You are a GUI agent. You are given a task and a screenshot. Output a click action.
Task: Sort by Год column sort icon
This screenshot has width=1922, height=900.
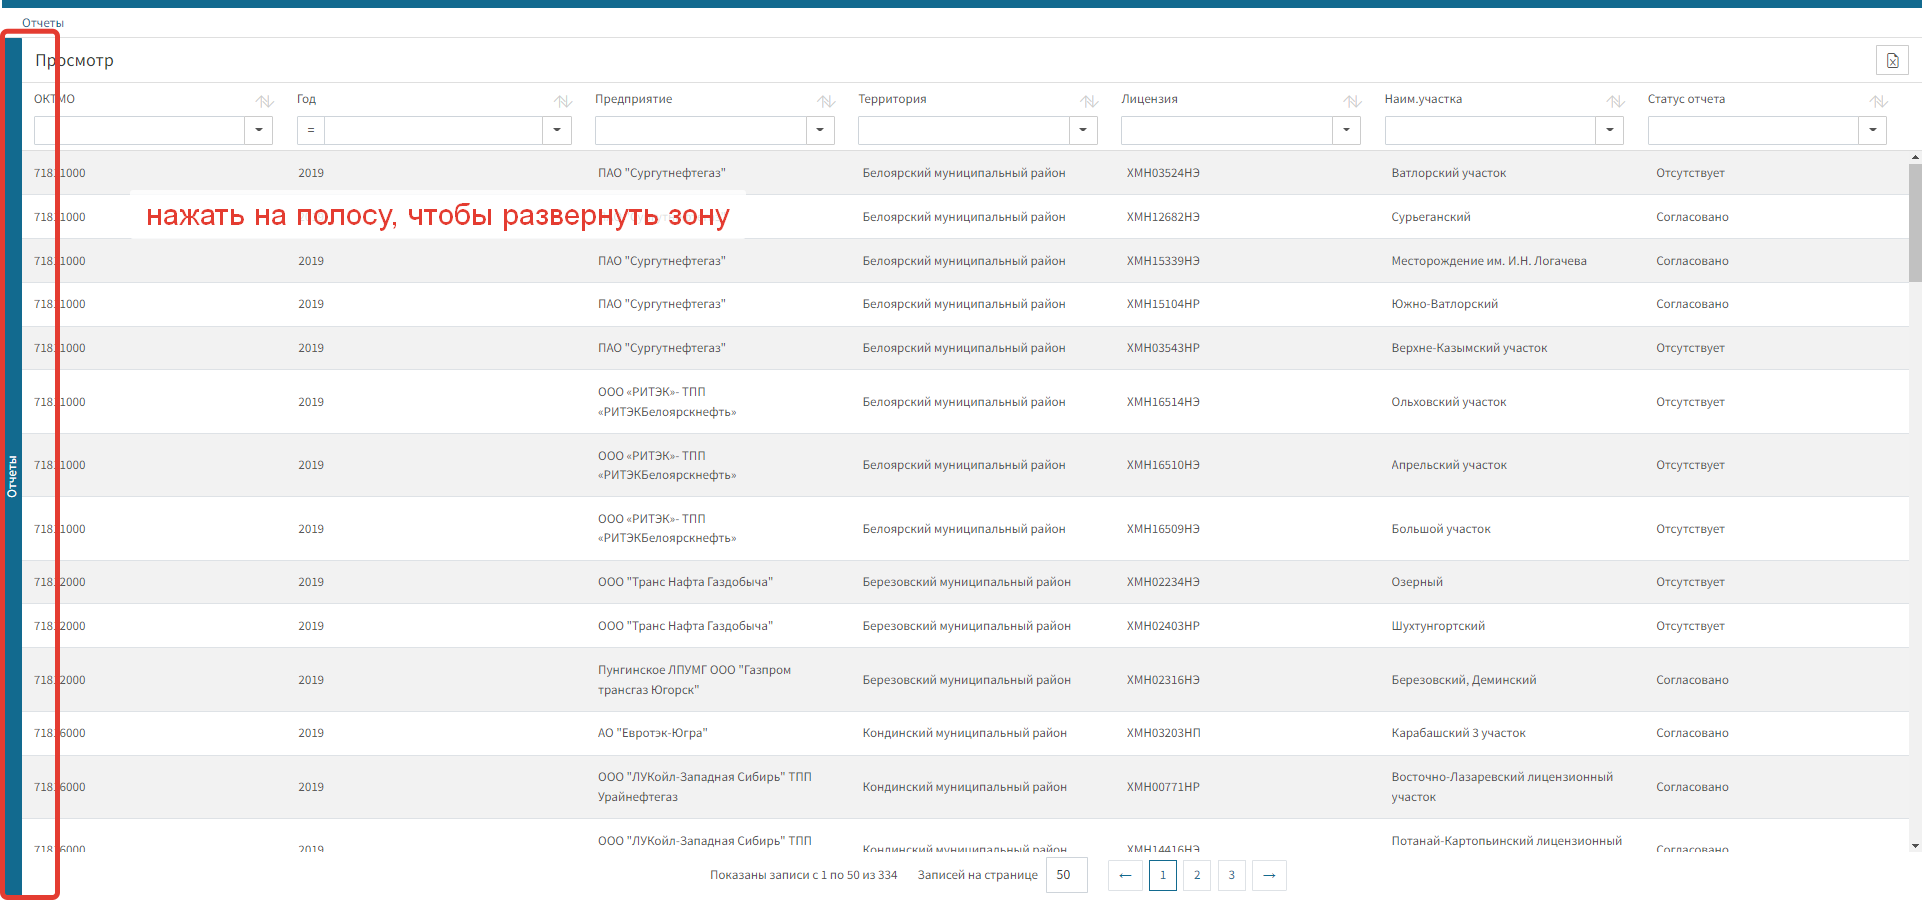click(x=563, y=101)
